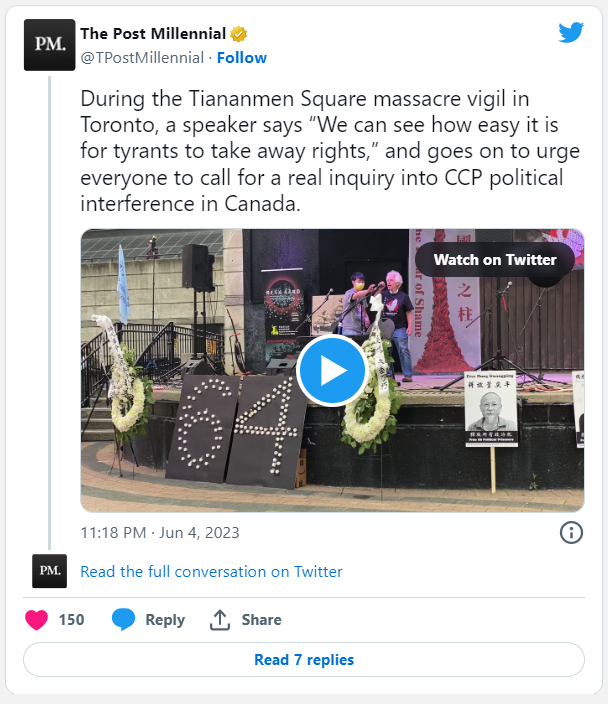Read the full conversation on Twitter
The image size is (608, 704).
pos(211,572)
